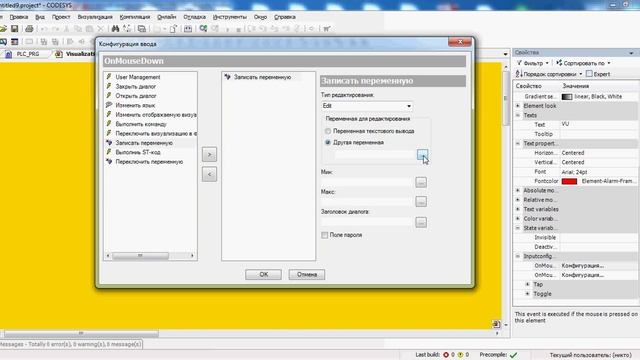Select Записать переменную in the left action list

click(x=144, y=143)
